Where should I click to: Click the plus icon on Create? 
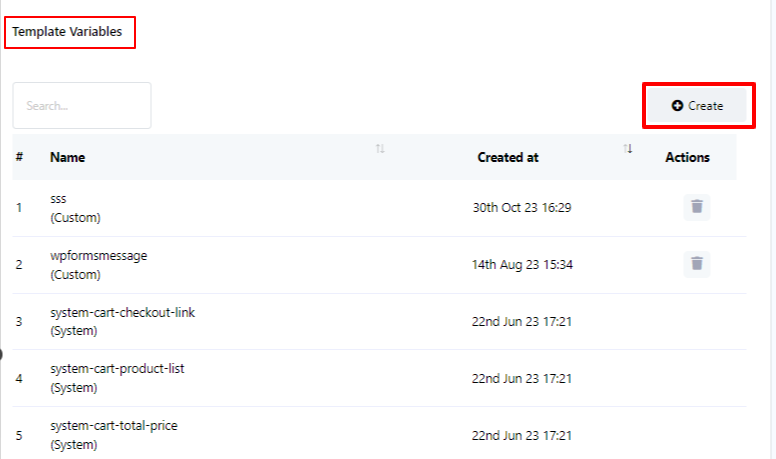tap(677, 105)
